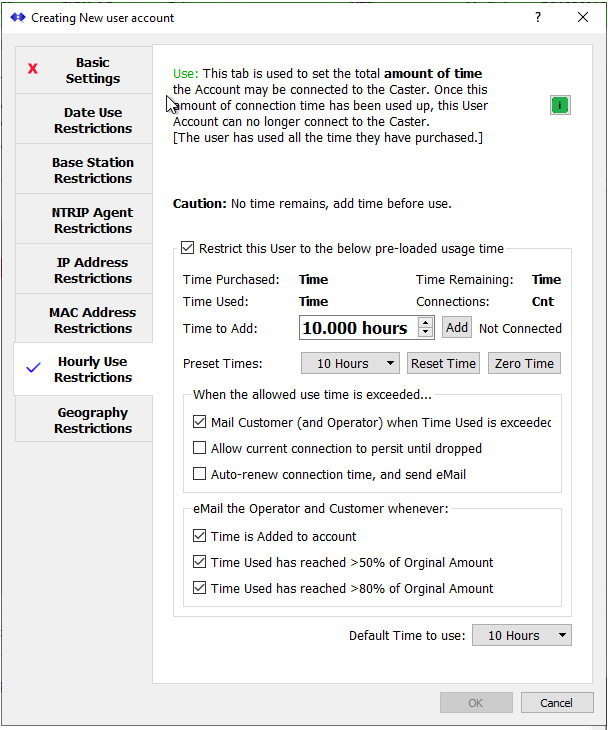Uncheck Time is Added to account

coord(200,537)
